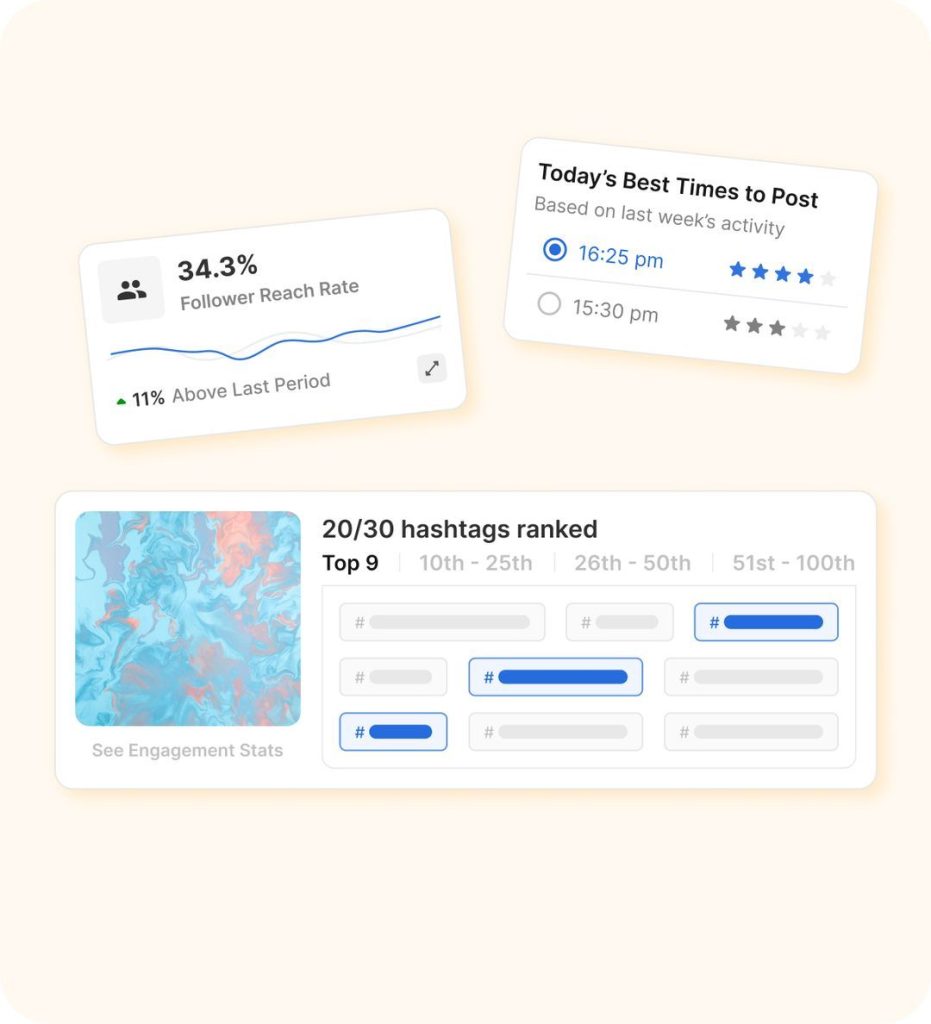Open the 26th - 50th tab
Image resolution: width=931 pixels, height=1024 pixels.
click(632, 563)
